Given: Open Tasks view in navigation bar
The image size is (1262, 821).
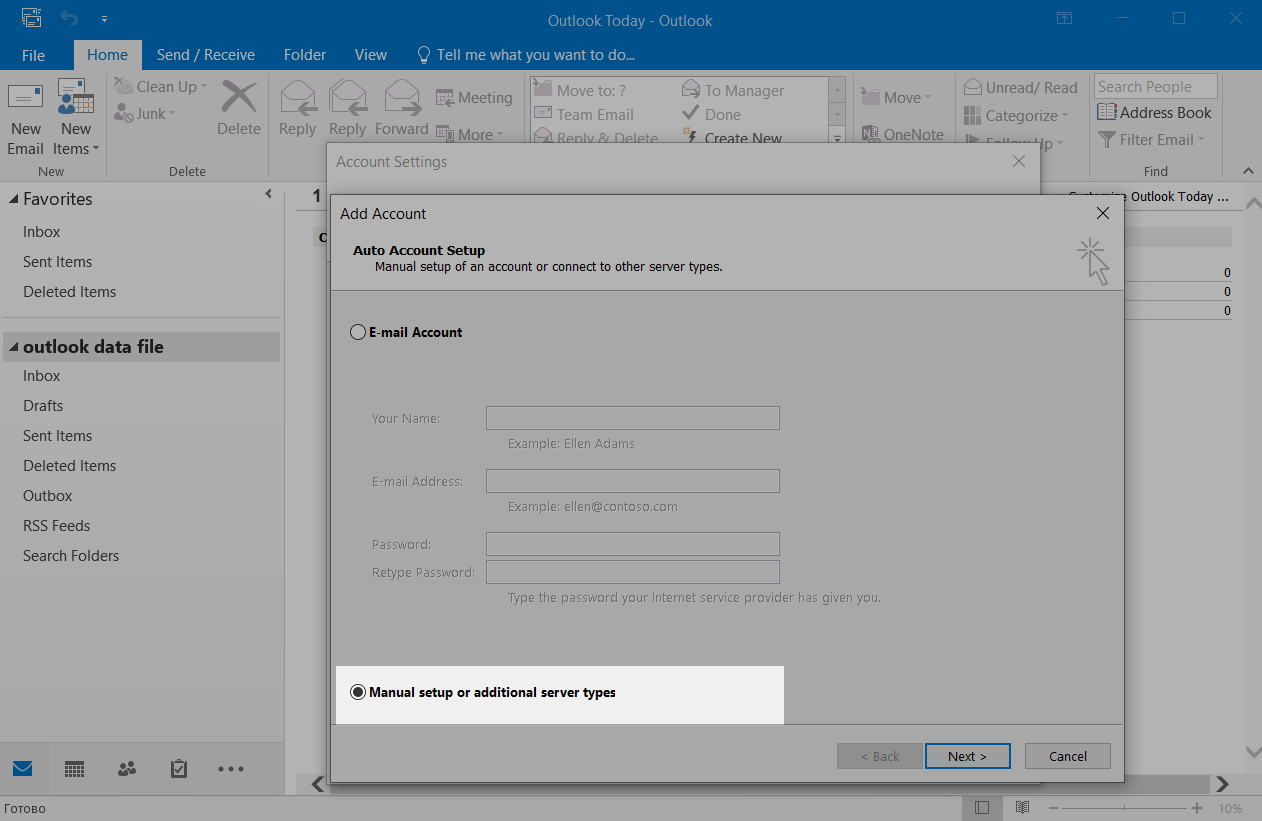Looking at the screenshot, I should pos(178,769).
